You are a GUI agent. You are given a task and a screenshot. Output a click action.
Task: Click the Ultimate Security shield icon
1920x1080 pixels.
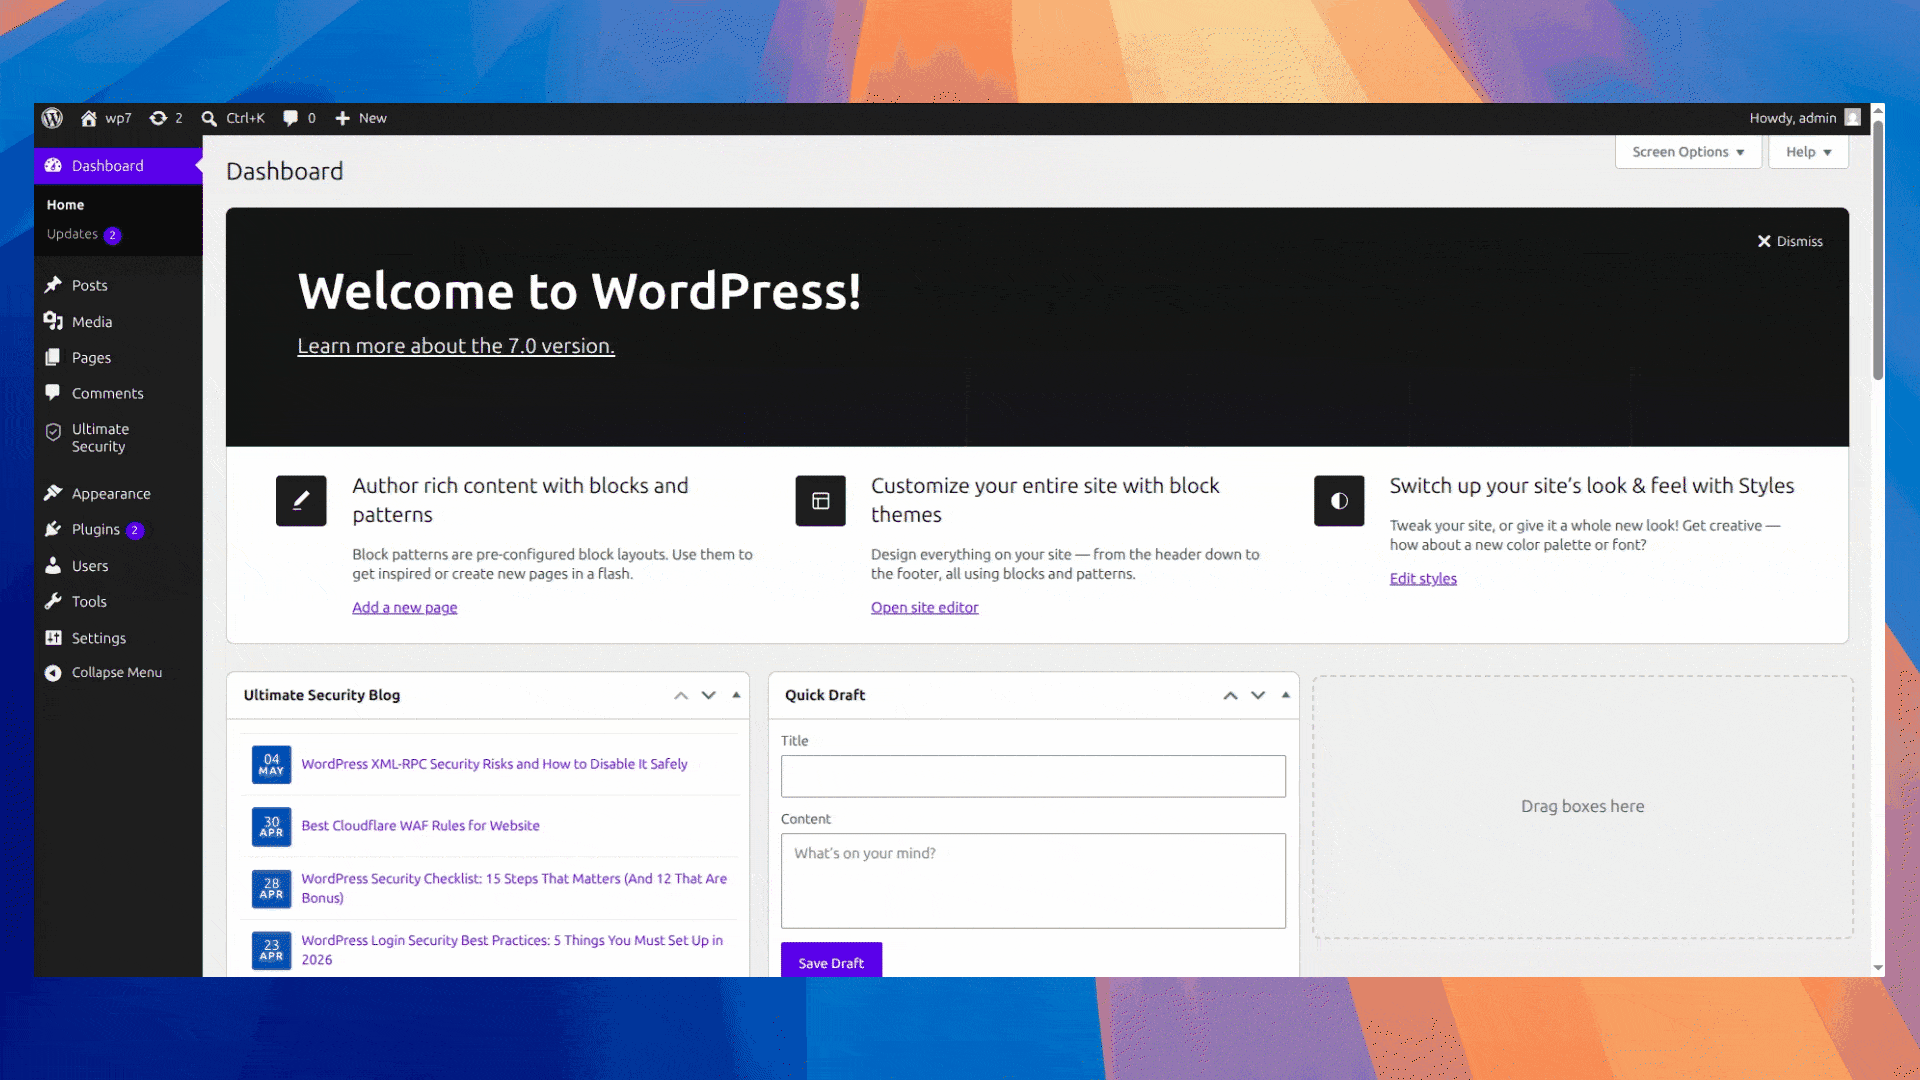(53, 432)
